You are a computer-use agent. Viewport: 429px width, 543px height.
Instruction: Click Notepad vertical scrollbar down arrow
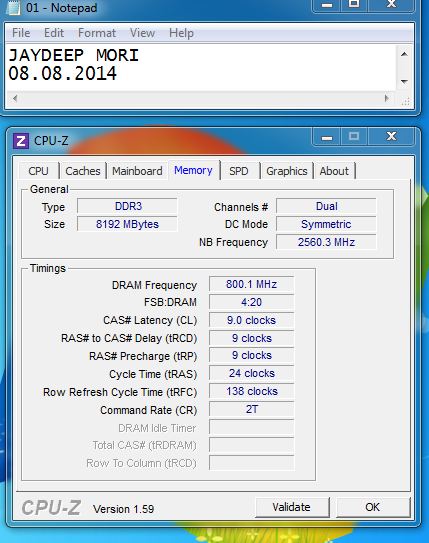[404, 82]
